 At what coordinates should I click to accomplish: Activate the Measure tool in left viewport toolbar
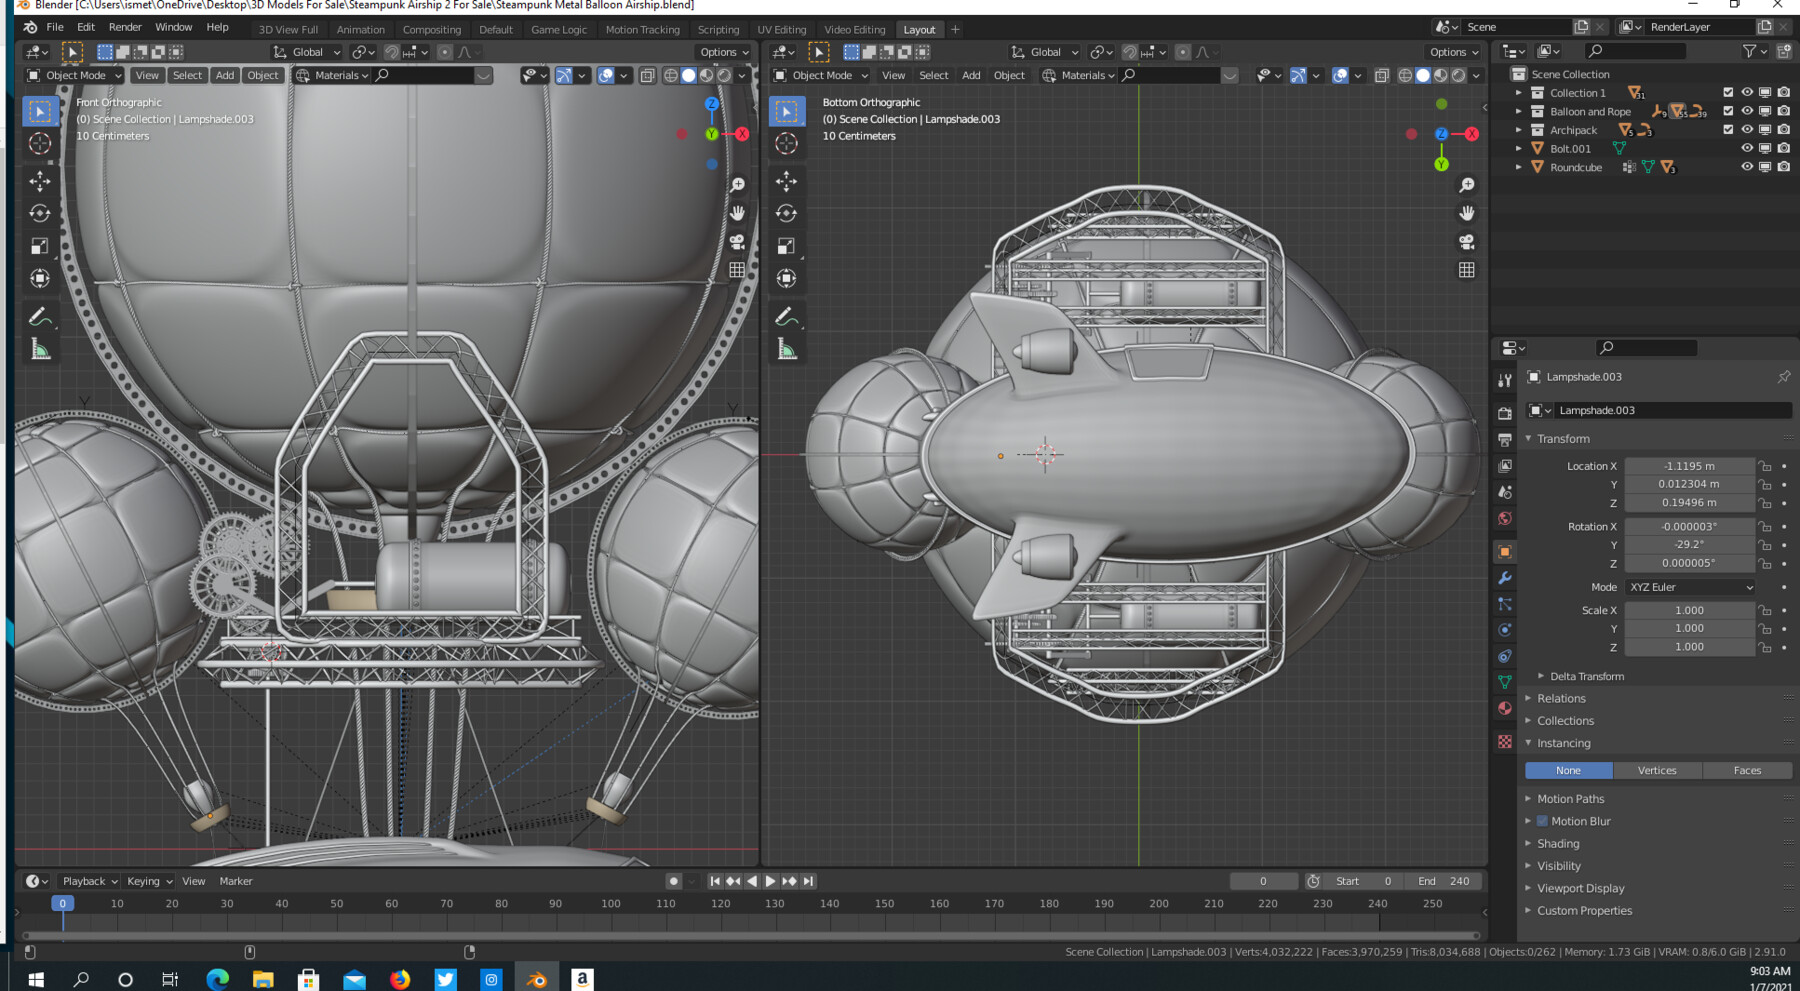click(x=40, y=345)
